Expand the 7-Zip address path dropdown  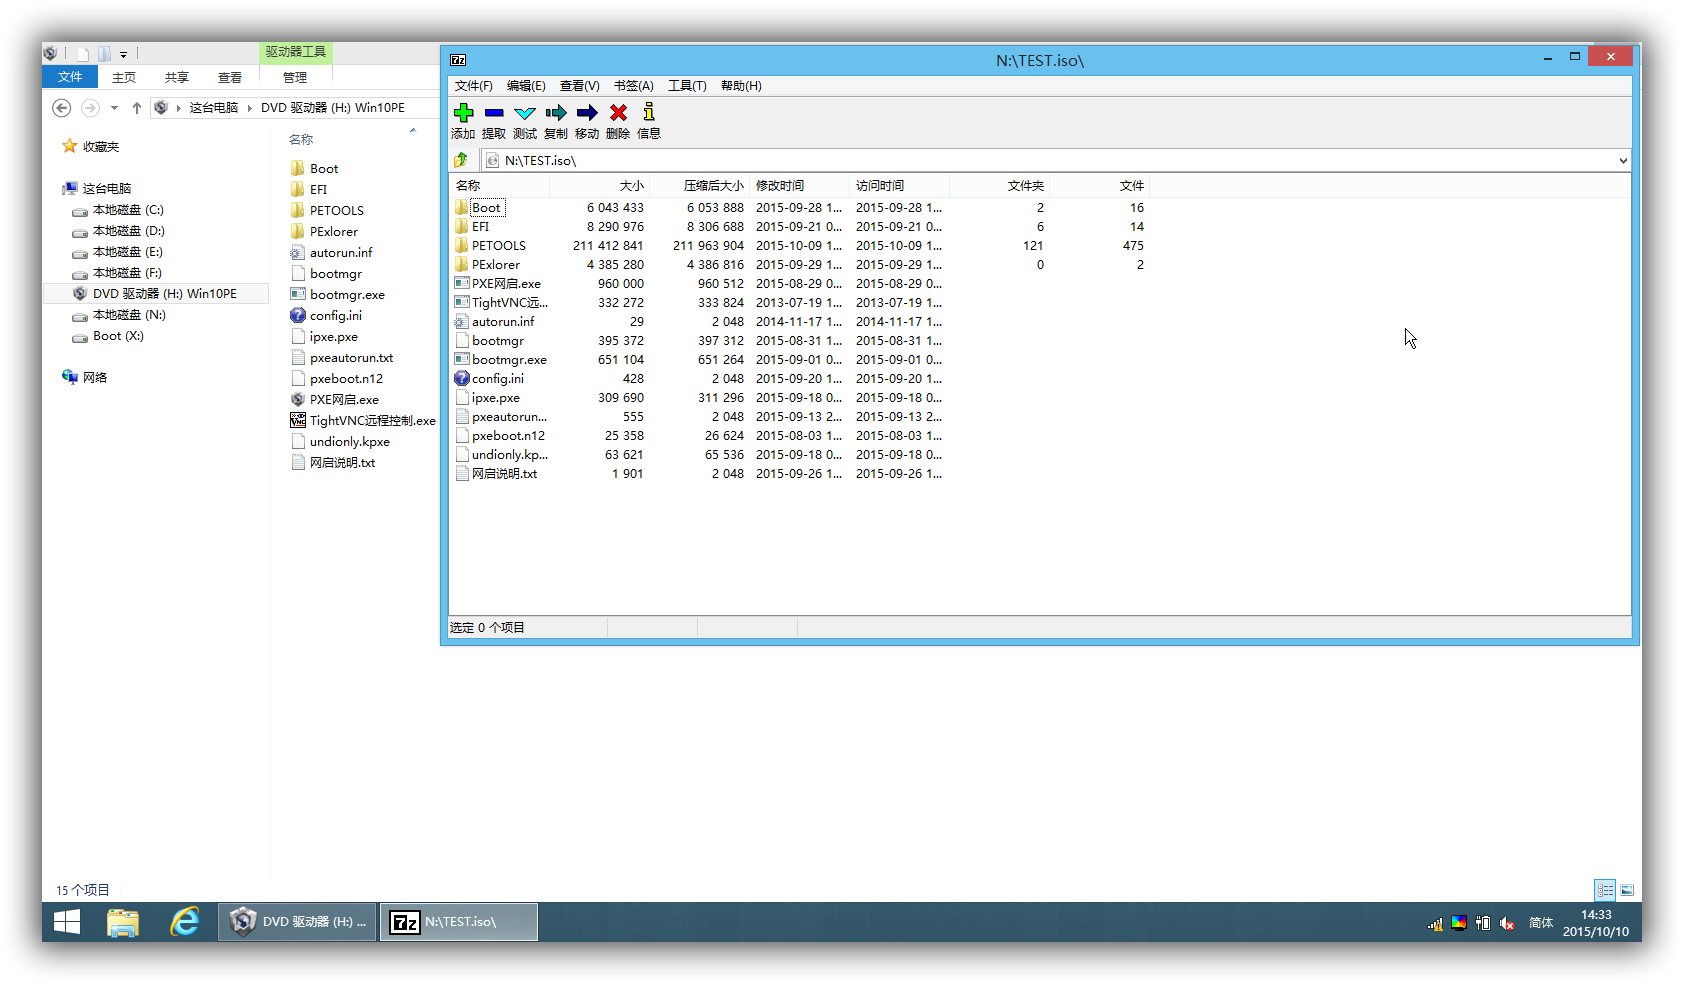pyautogui.click(x=1622, y=160)
